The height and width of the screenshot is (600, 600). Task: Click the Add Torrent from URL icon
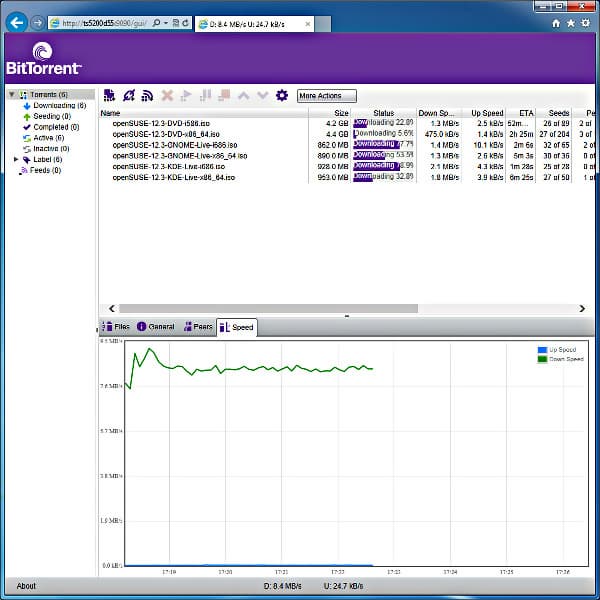[x=129, y=95]
